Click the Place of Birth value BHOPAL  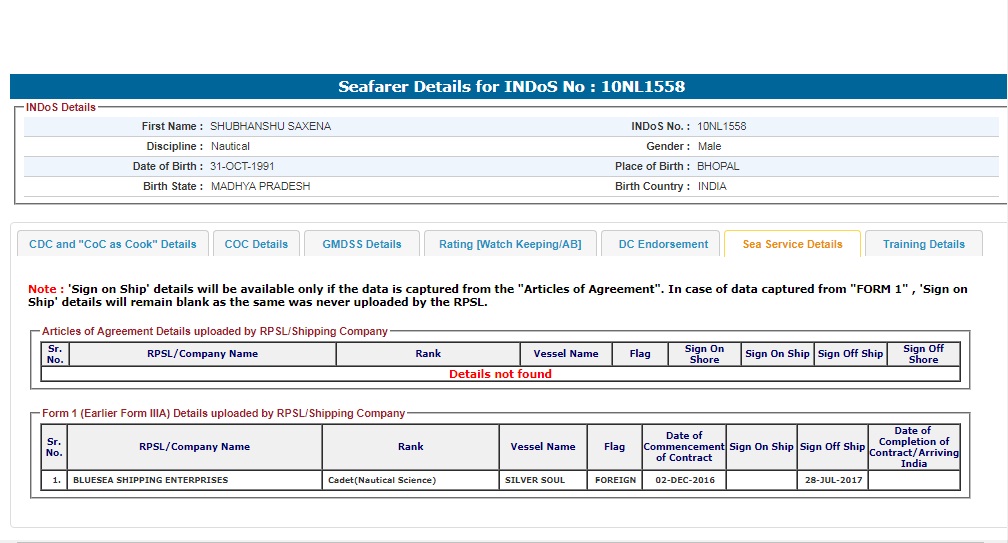[x=718, y=167]
